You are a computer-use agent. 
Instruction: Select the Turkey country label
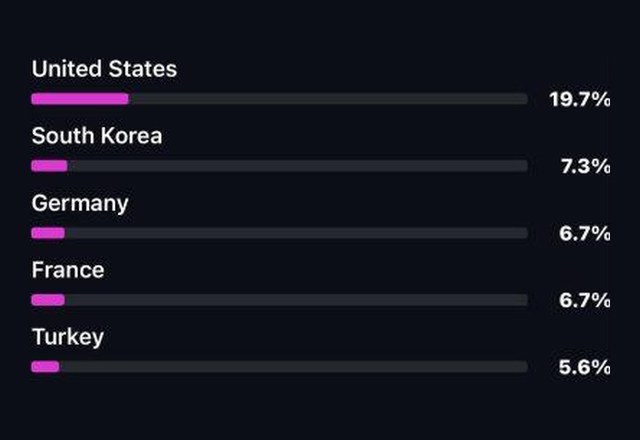point(68,338)
